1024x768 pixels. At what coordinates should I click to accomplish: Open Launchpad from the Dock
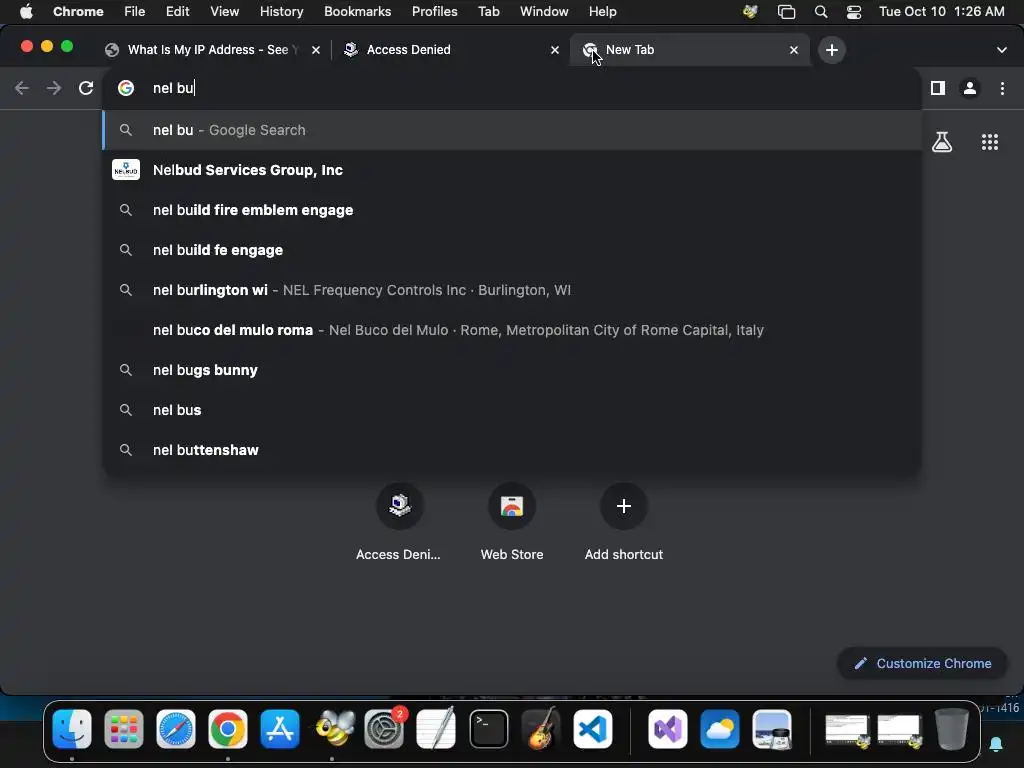click(123, 728)
